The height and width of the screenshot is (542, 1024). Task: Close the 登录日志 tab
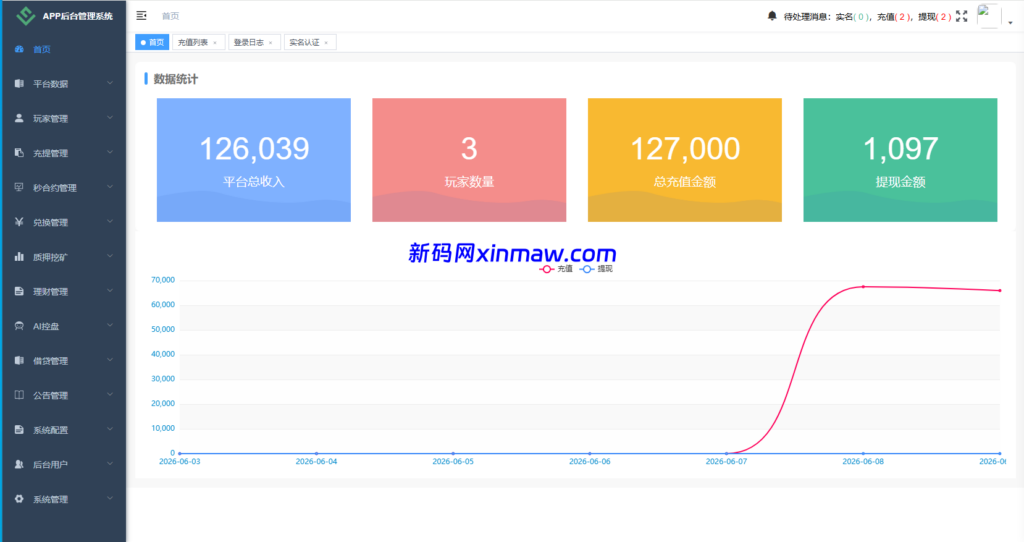270,43
